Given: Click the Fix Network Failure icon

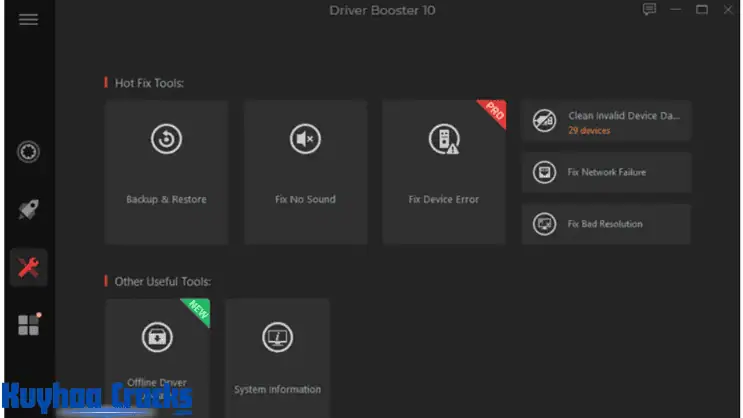Looking at the screenshot, I should 545,172.
